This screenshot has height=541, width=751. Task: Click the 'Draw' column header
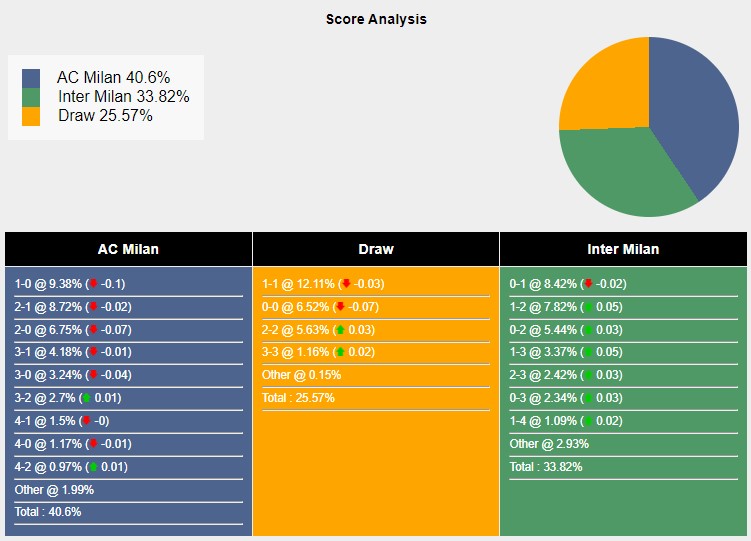pos(376,249)
